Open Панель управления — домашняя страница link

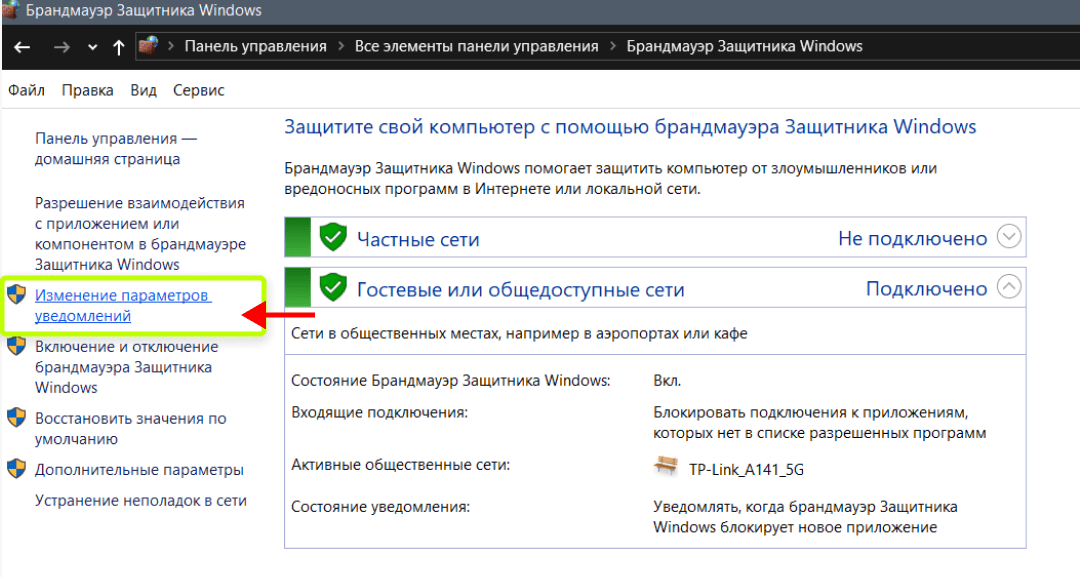[x=116, y=149]
